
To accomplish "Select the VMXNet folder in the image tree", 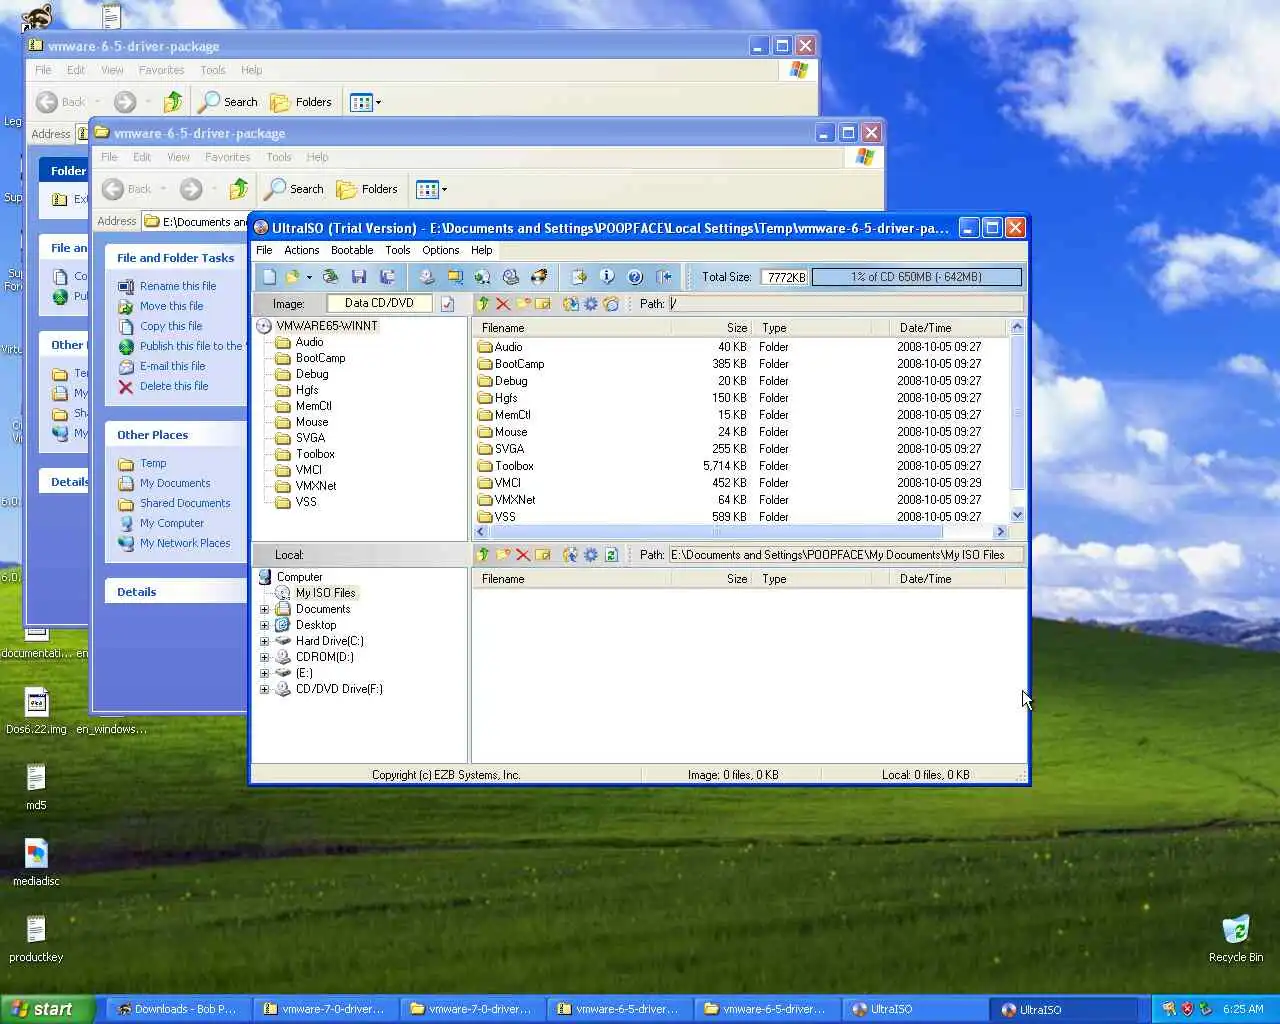I will [316, 486].
